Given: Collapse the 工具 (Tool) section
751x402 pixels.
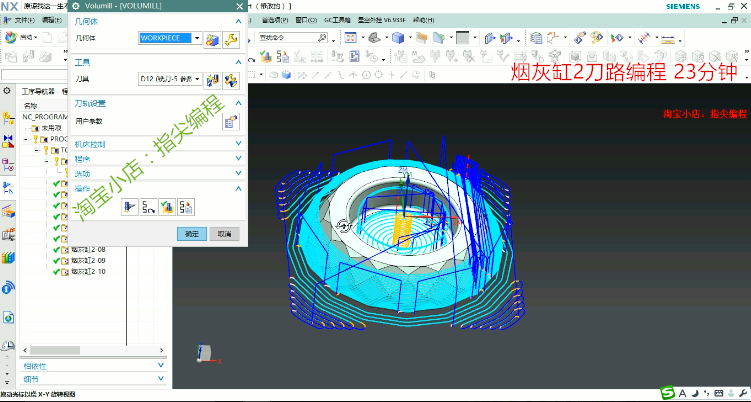Looking at the screenshot, I should coord(239,62).
